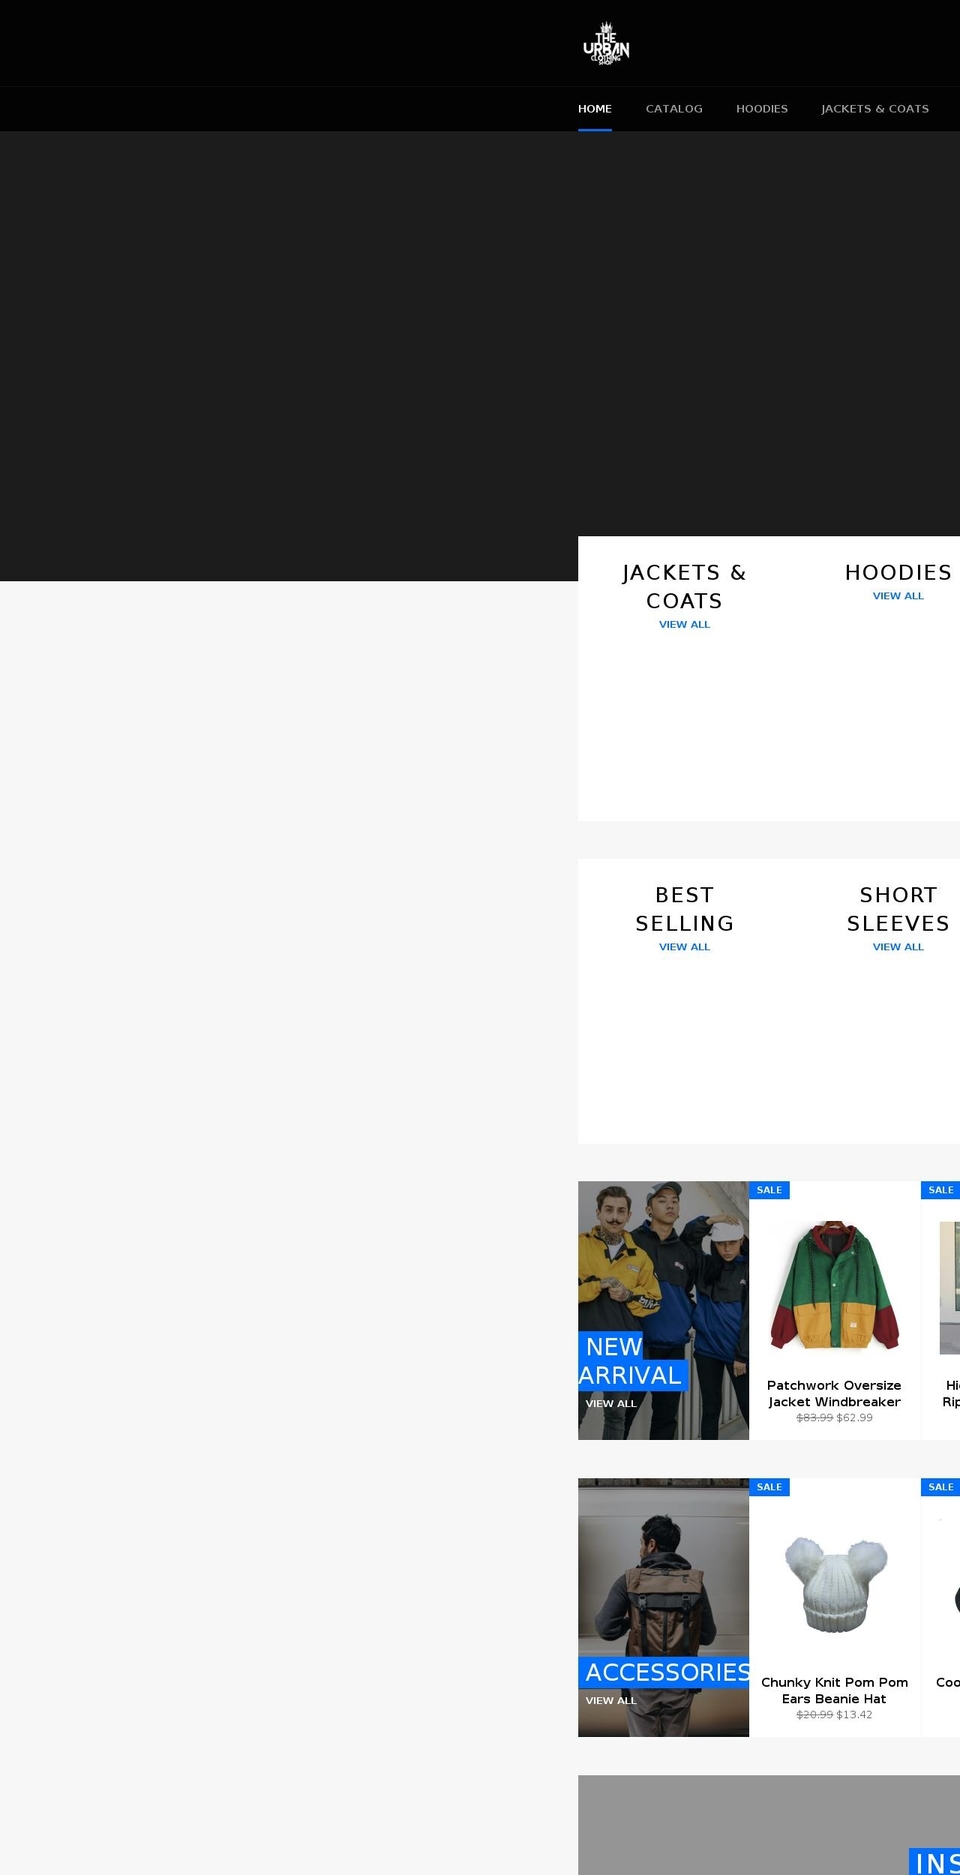Open the Hoodies collection heading
This screenshot has width=960, height=1875.
pyautogui.click(x=898, y=573)
